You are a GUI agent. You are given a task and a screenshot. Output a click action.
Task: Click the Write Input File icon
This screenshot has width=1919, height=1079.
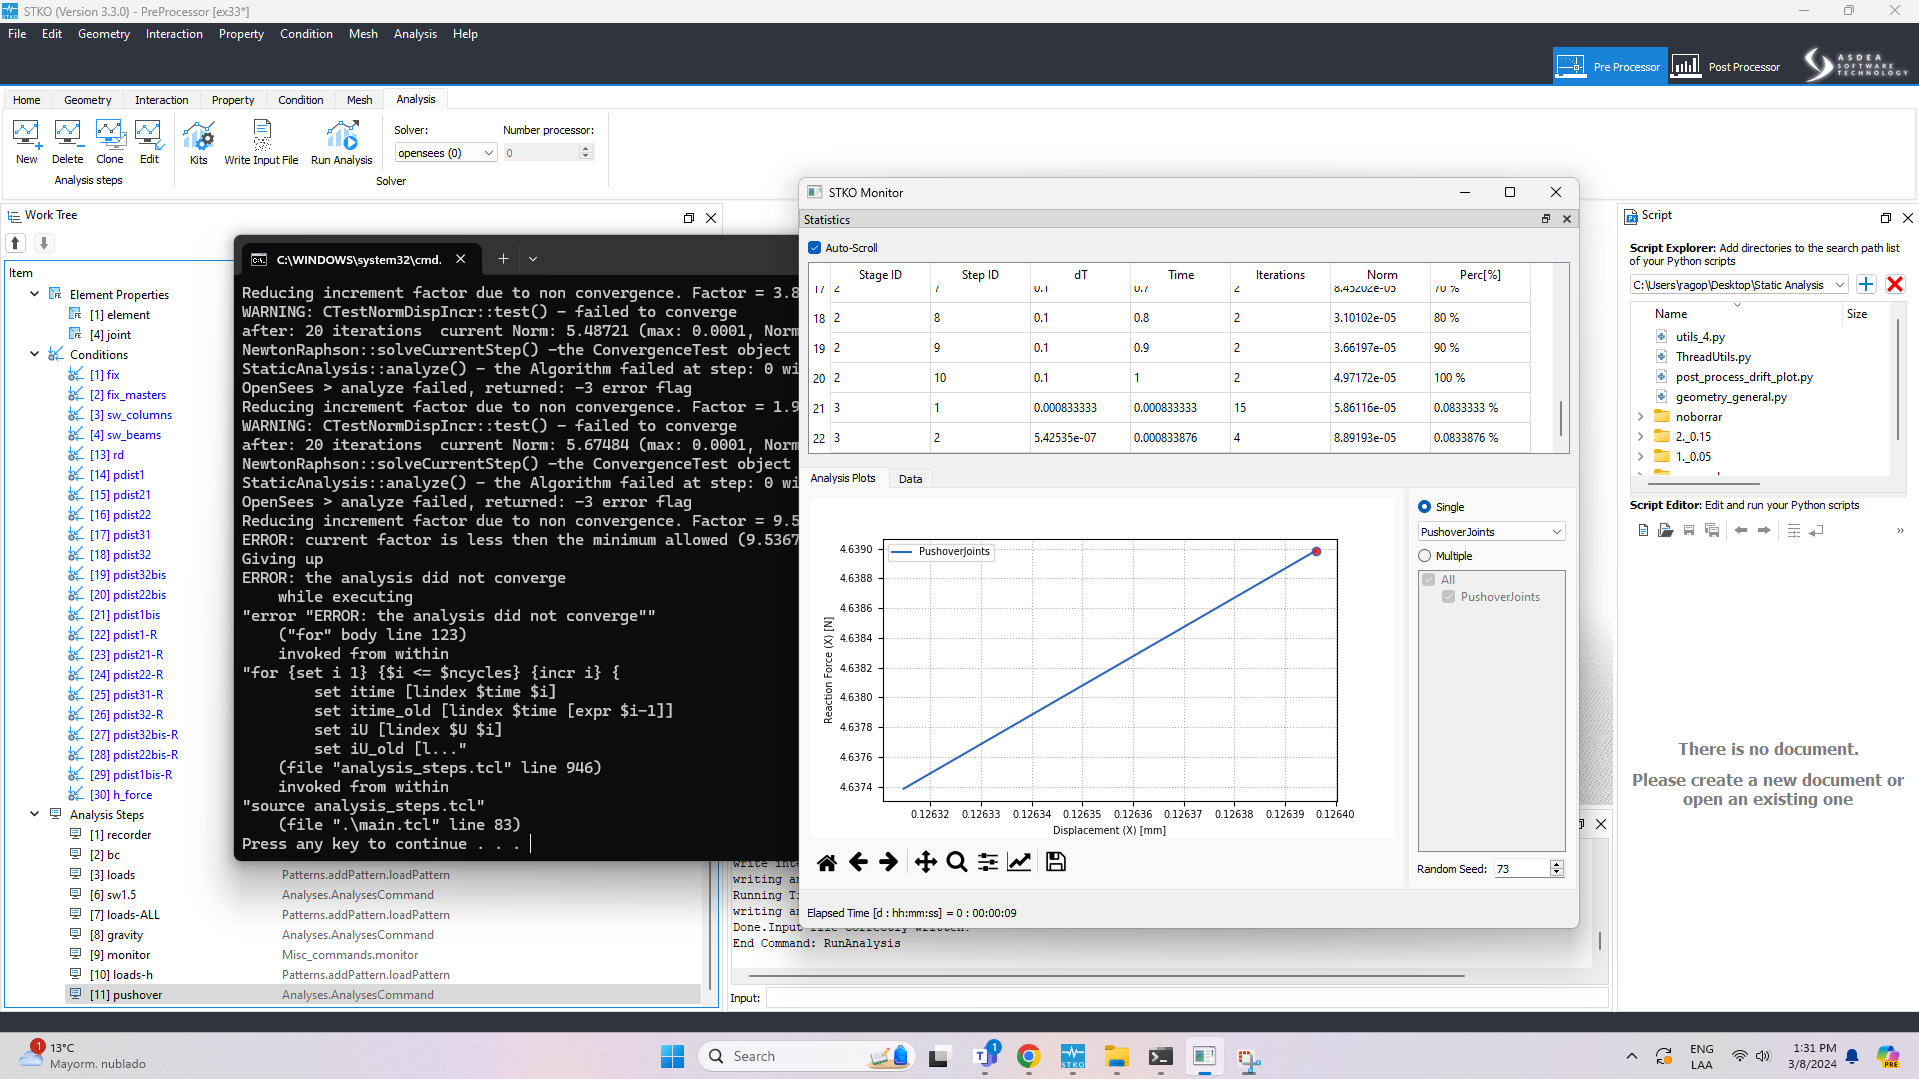[261, 142]
